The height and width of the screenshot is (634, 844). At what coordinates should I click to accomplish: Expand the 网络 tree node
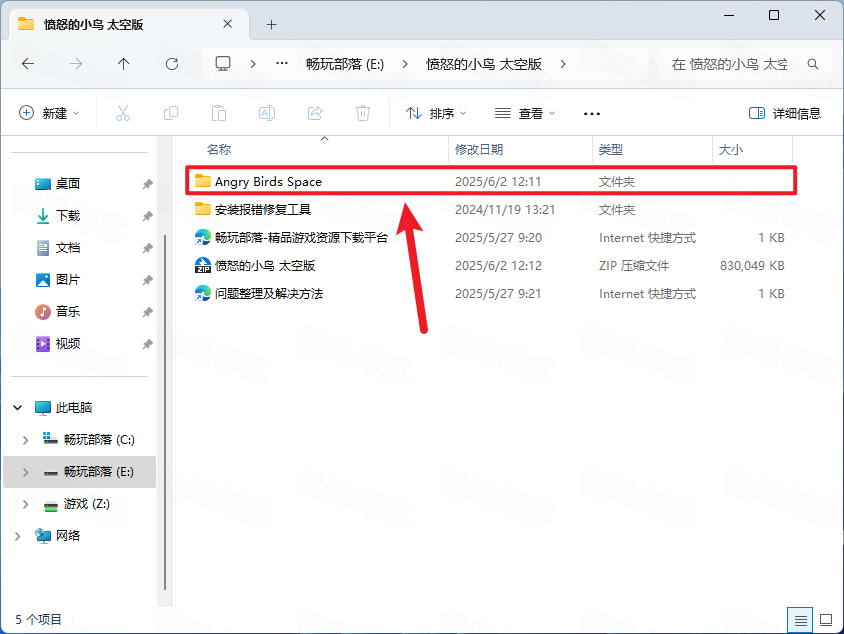coord(18,536)
